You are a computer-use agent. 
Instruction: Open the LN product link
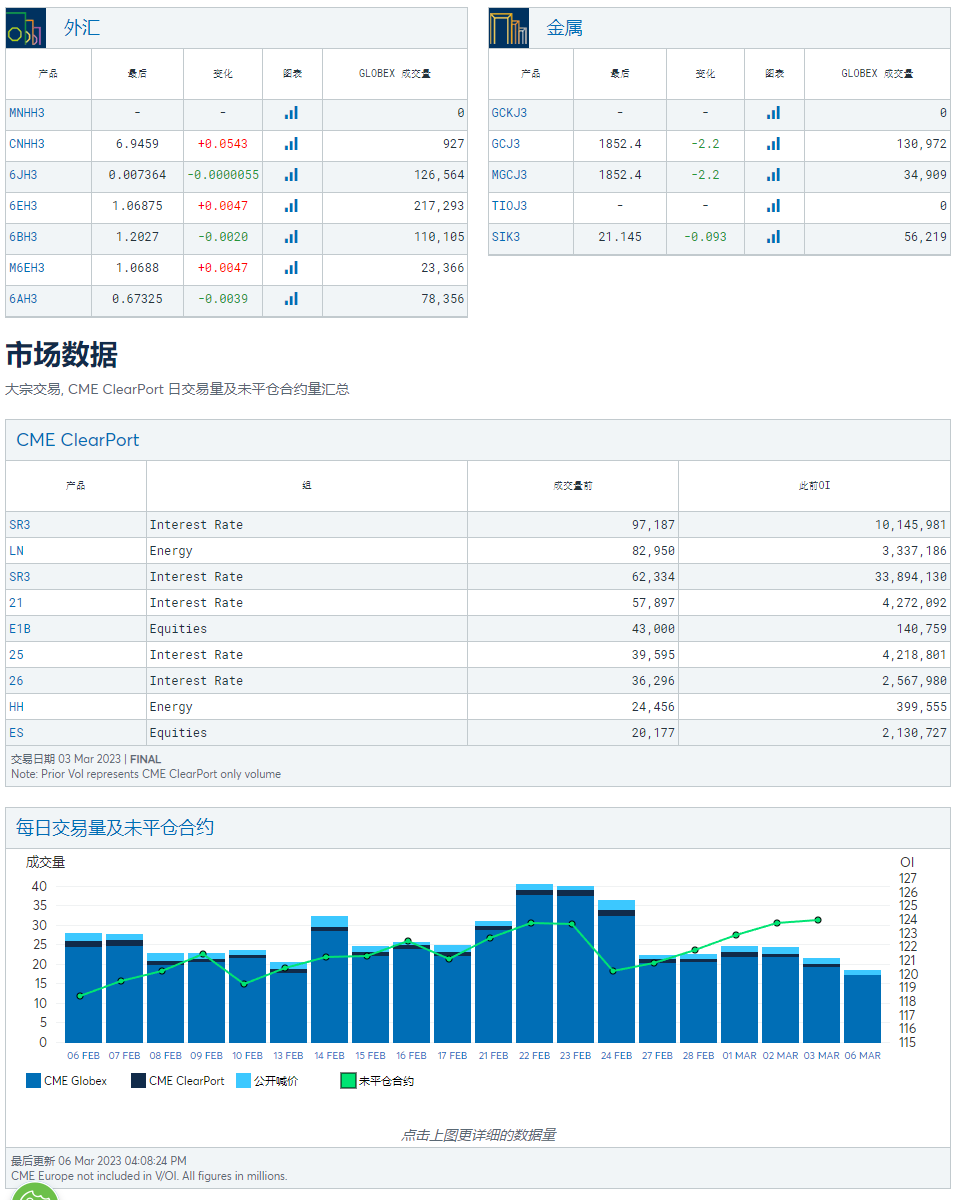pyautogui.click(x=16, y=551)
